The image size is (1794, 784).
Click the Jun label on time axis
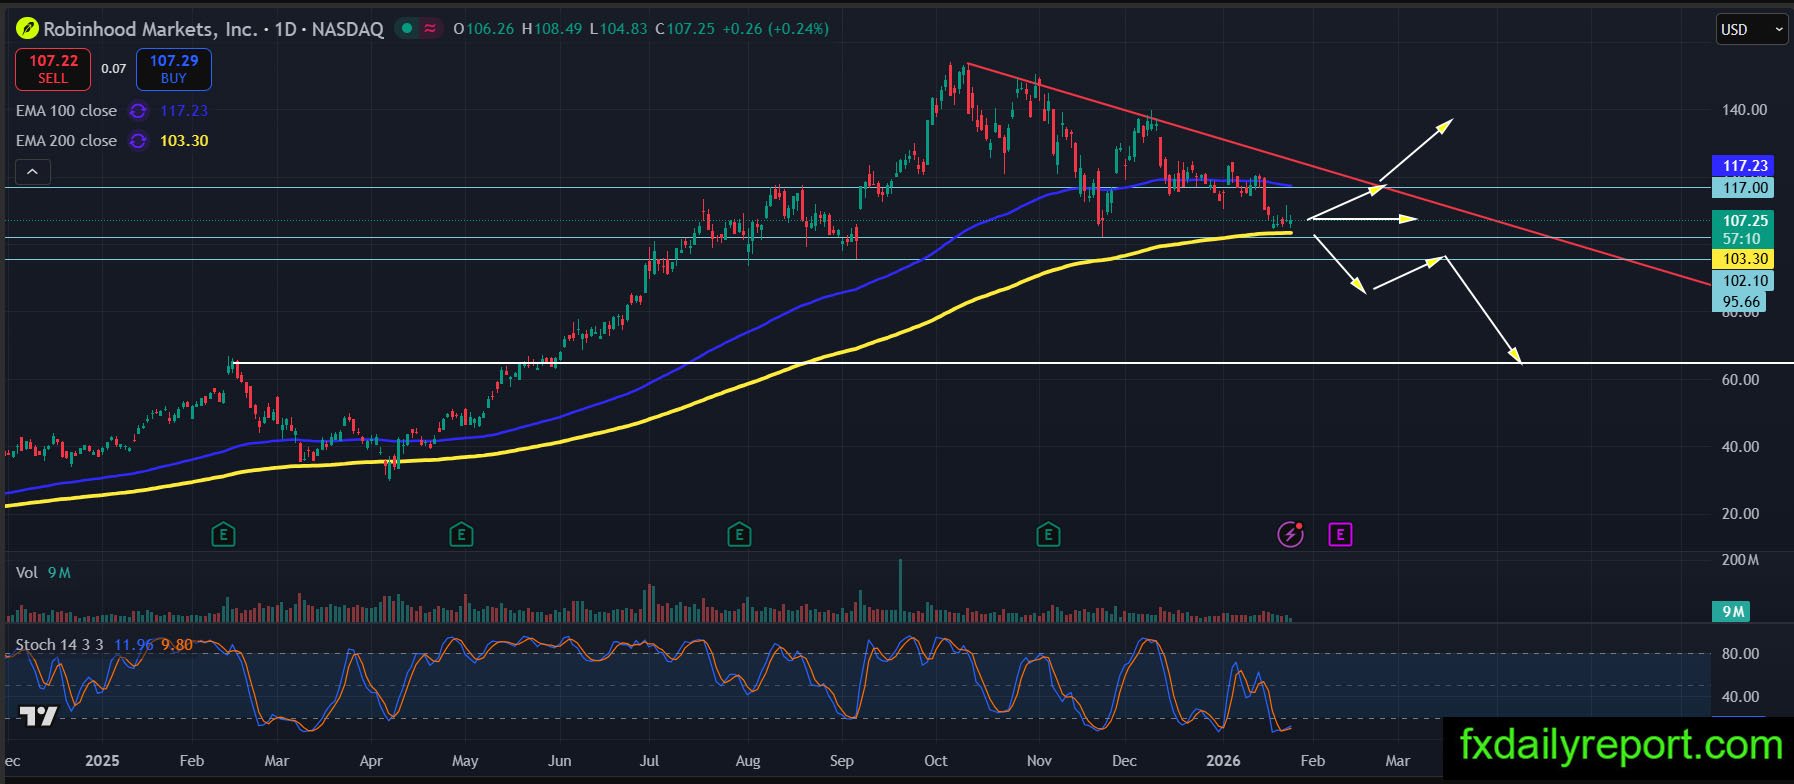(559, 761)
